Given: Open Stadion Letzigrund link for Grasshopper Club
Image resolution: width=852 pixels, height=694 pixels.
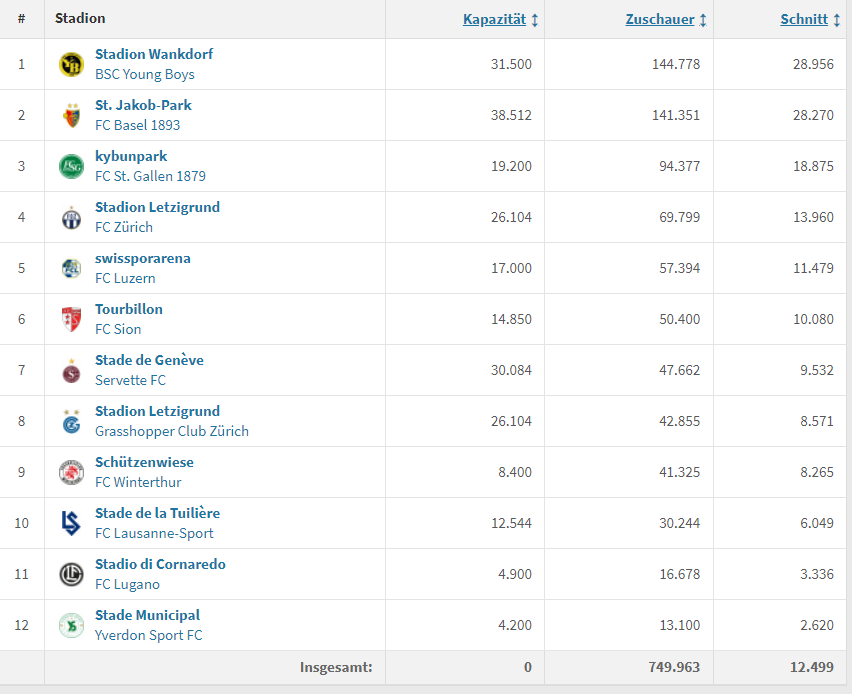Looking at the screenshot, I should point(158,411).
